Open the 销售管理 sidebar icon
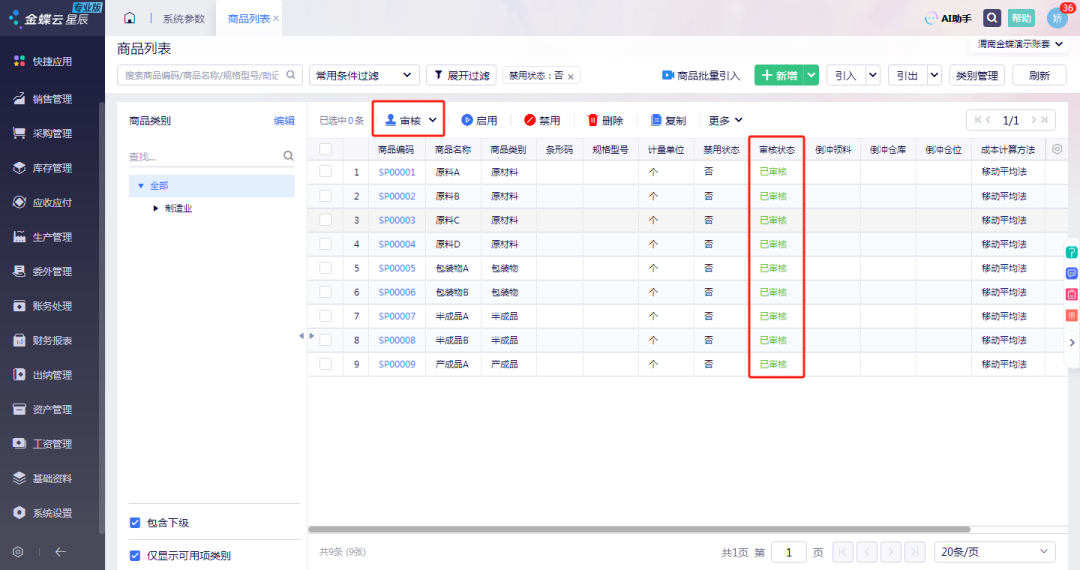1080x570 pixels. click(x=19, y=98)
